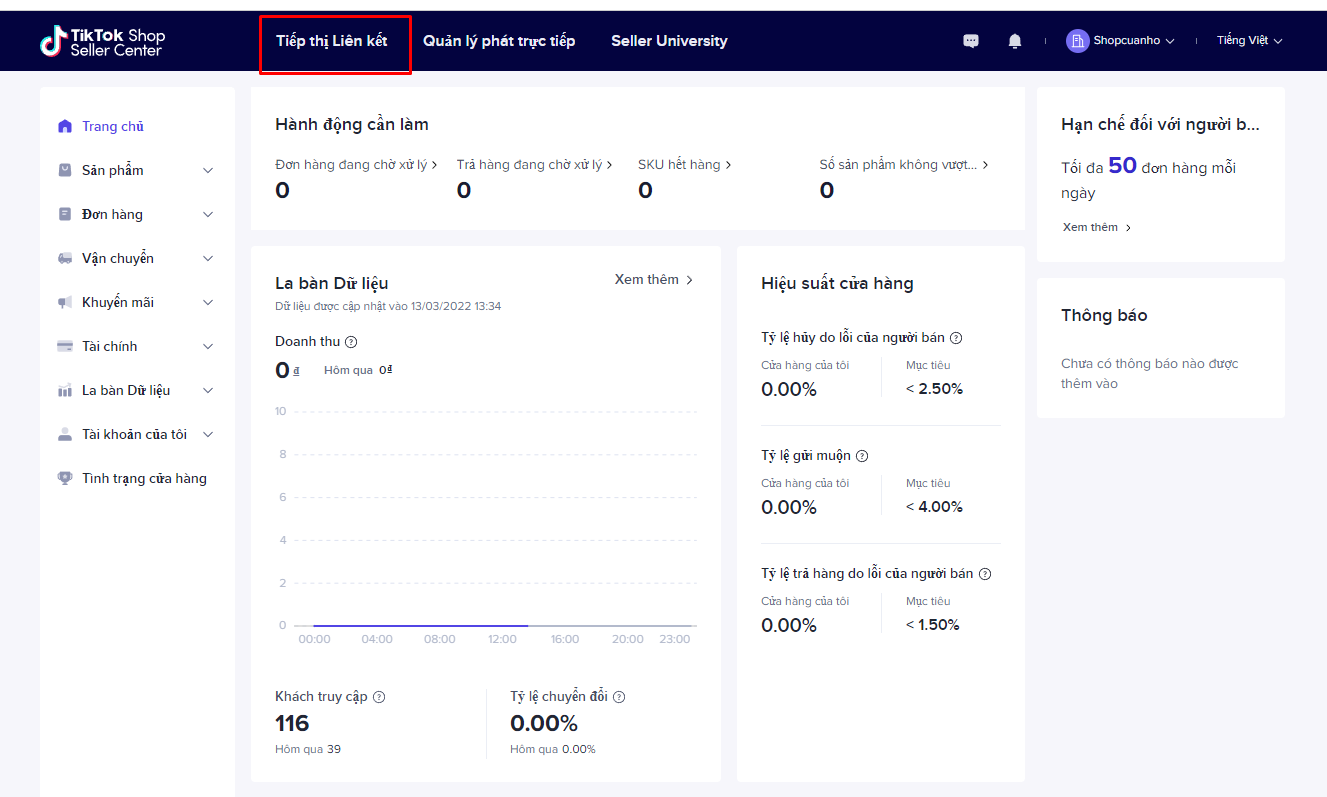The image size is (1327, 797).
Task: Open SKU hết hàng link
Action: [x=685, y=164]
